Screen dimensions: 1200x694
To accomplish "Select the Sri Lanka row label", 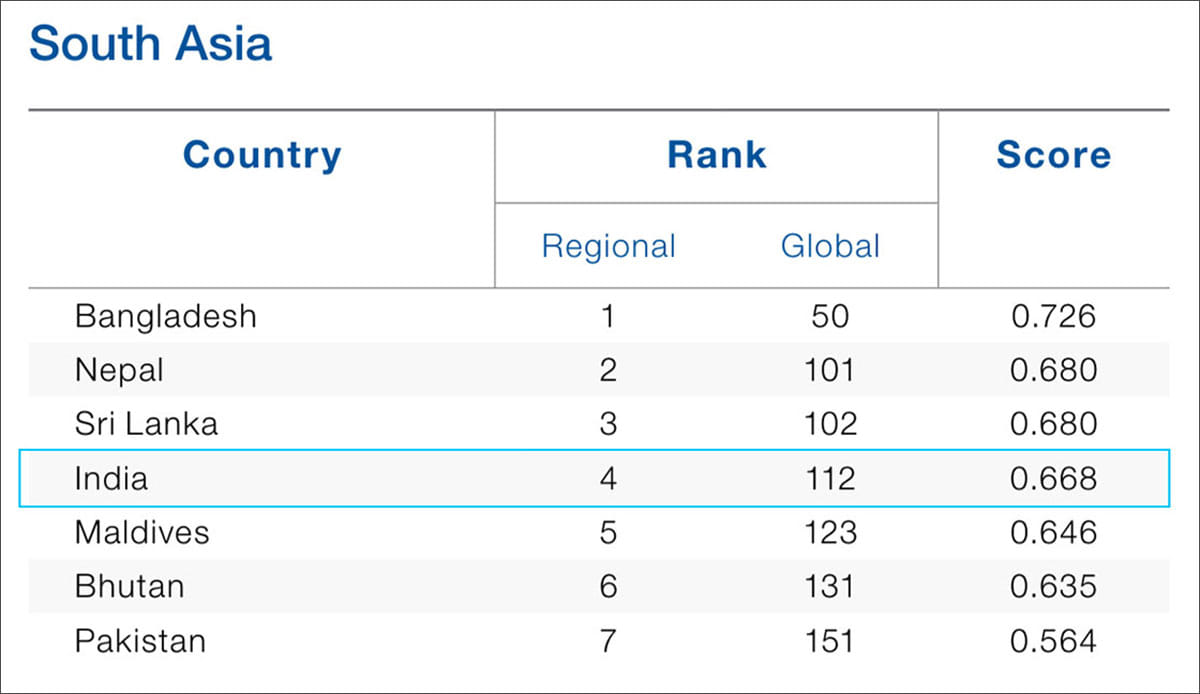I will [x=146, y=424].
